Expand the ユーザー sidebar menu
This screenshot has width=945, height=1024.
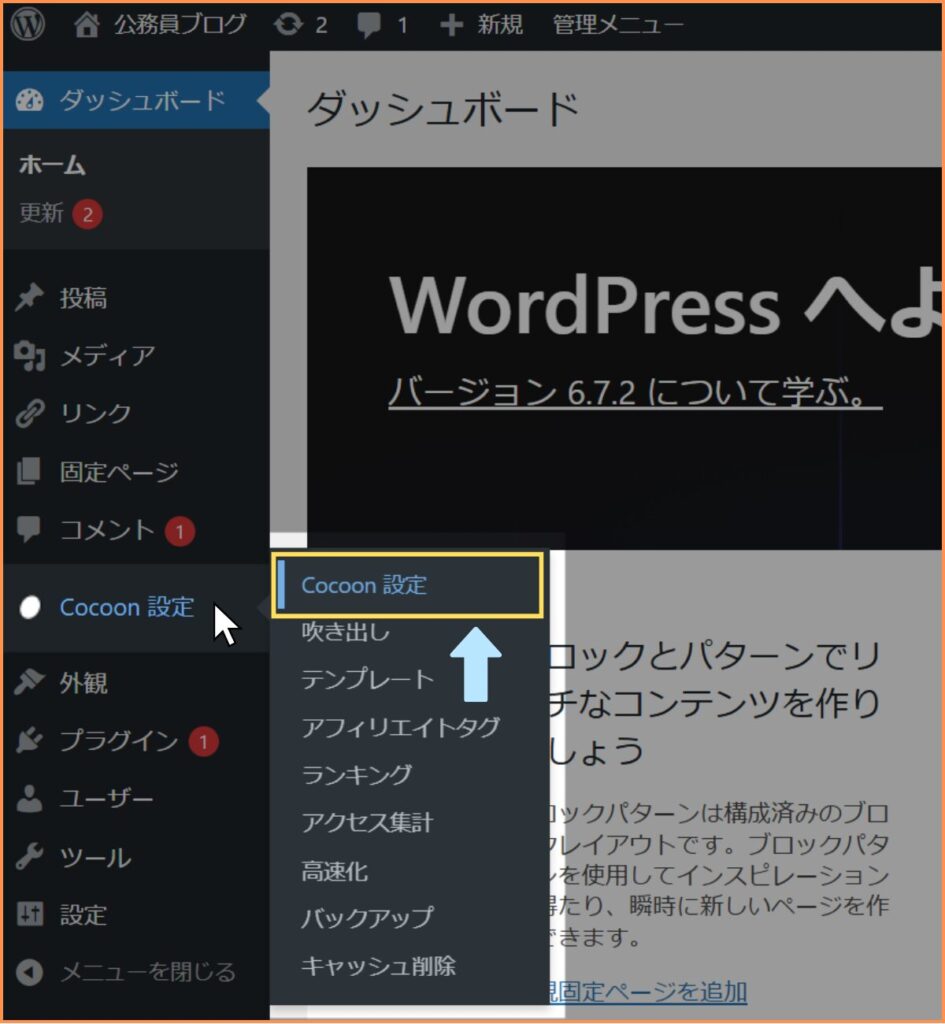point(106,799)
